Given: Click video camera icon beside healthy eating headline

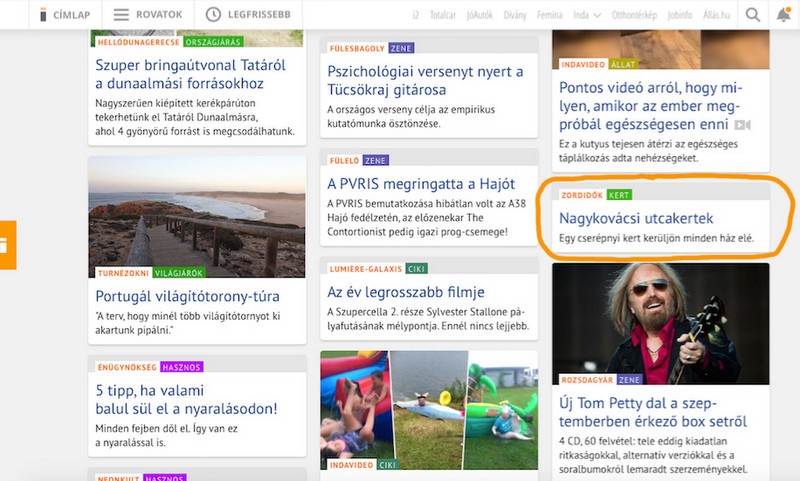Looking at the screenshot, I should pyautogui.click(x=742, y=125).
